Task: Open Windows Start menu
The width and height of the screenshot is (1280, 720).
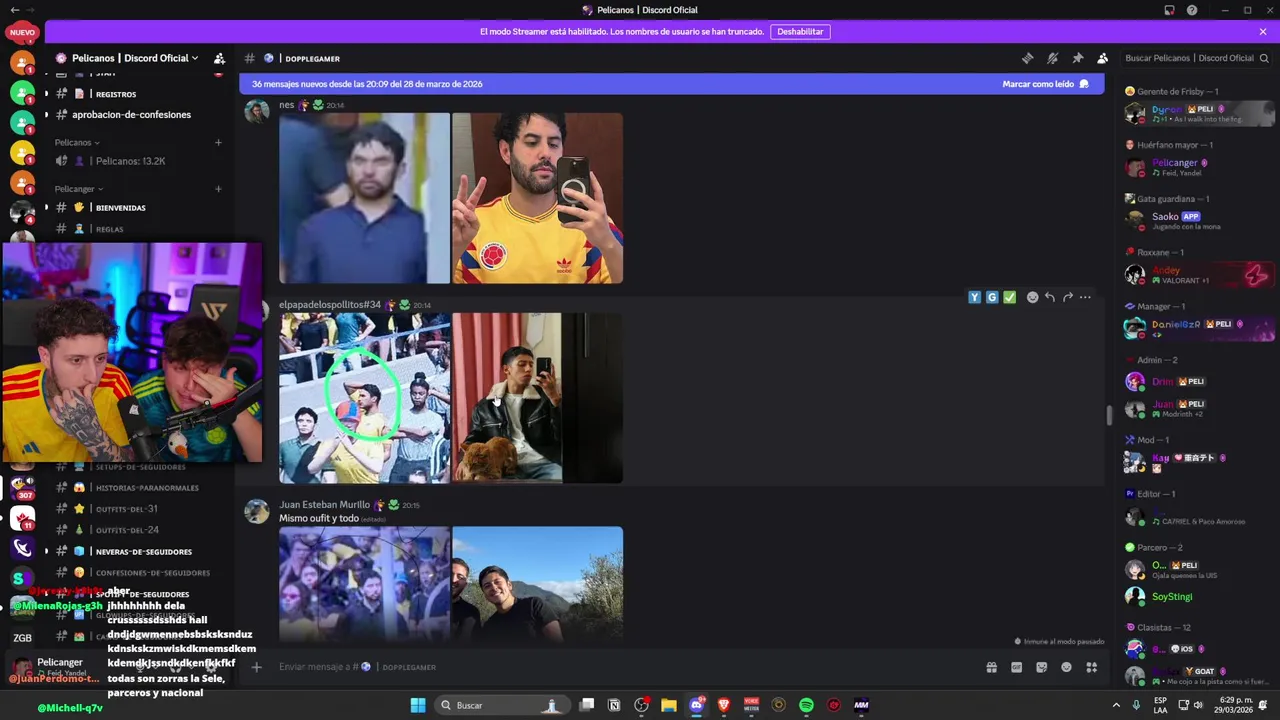Action: (418, 705)
